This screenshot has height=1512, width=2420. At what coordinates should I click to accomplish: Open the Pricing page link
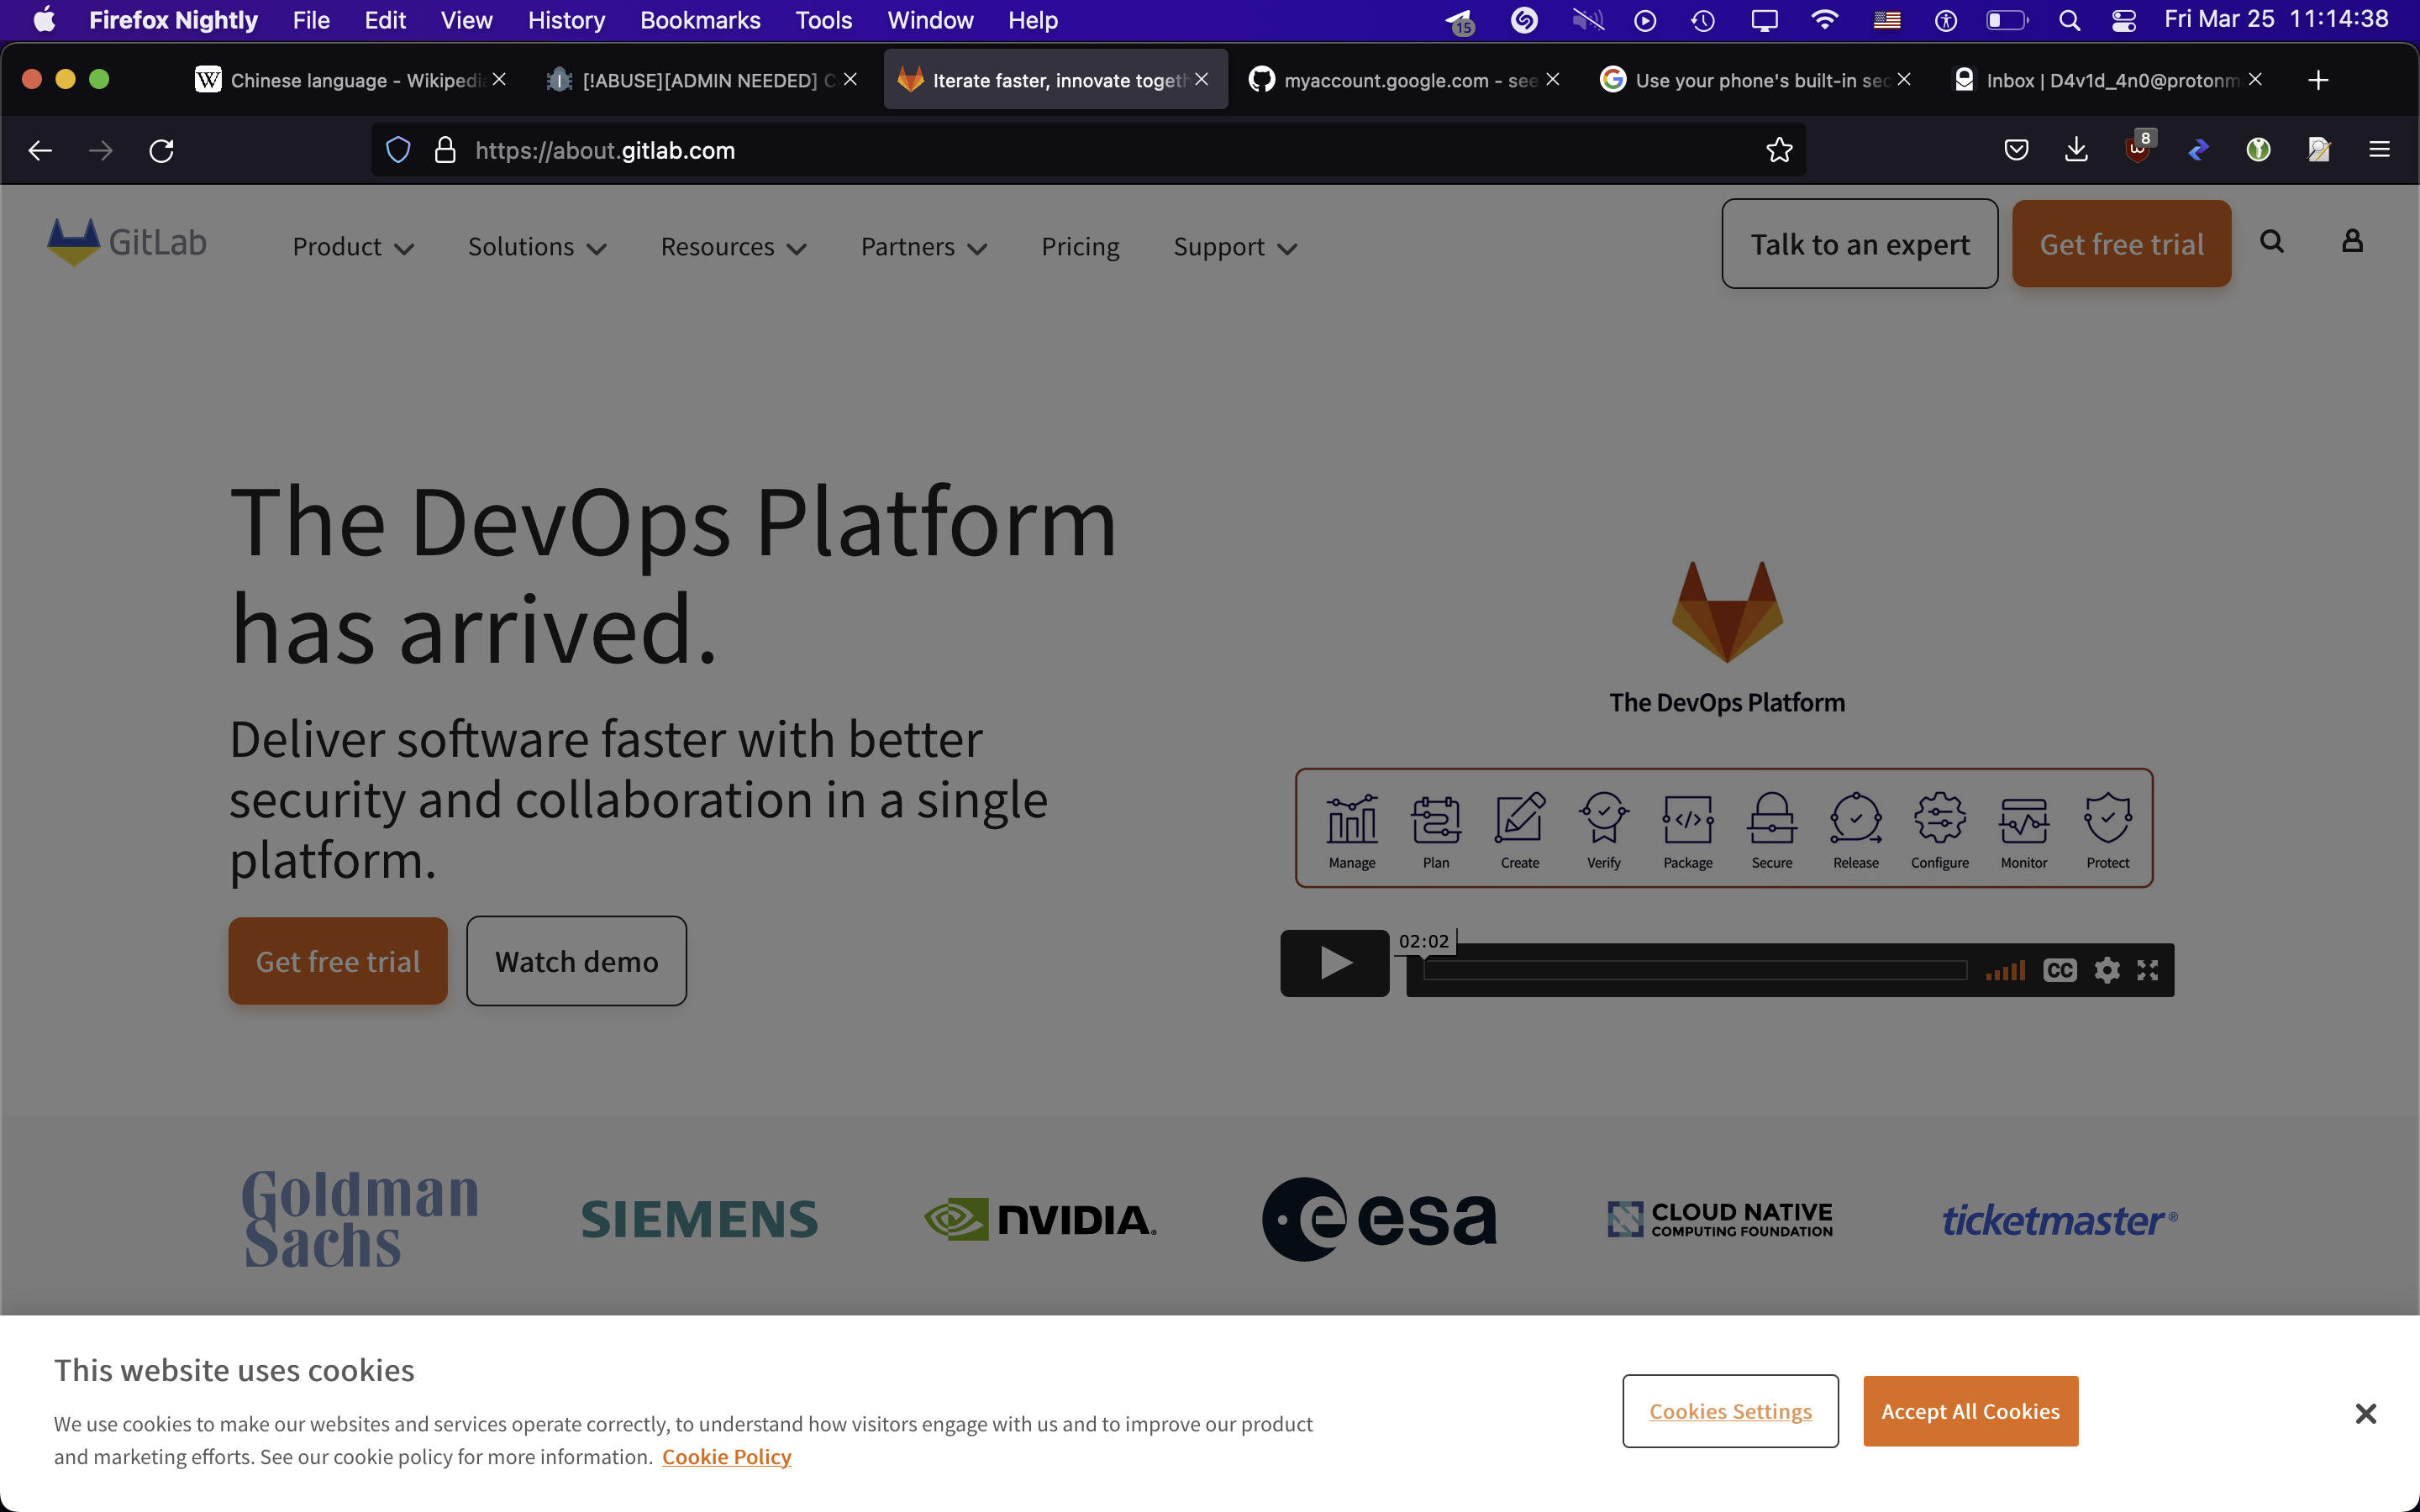point(1080,247)
